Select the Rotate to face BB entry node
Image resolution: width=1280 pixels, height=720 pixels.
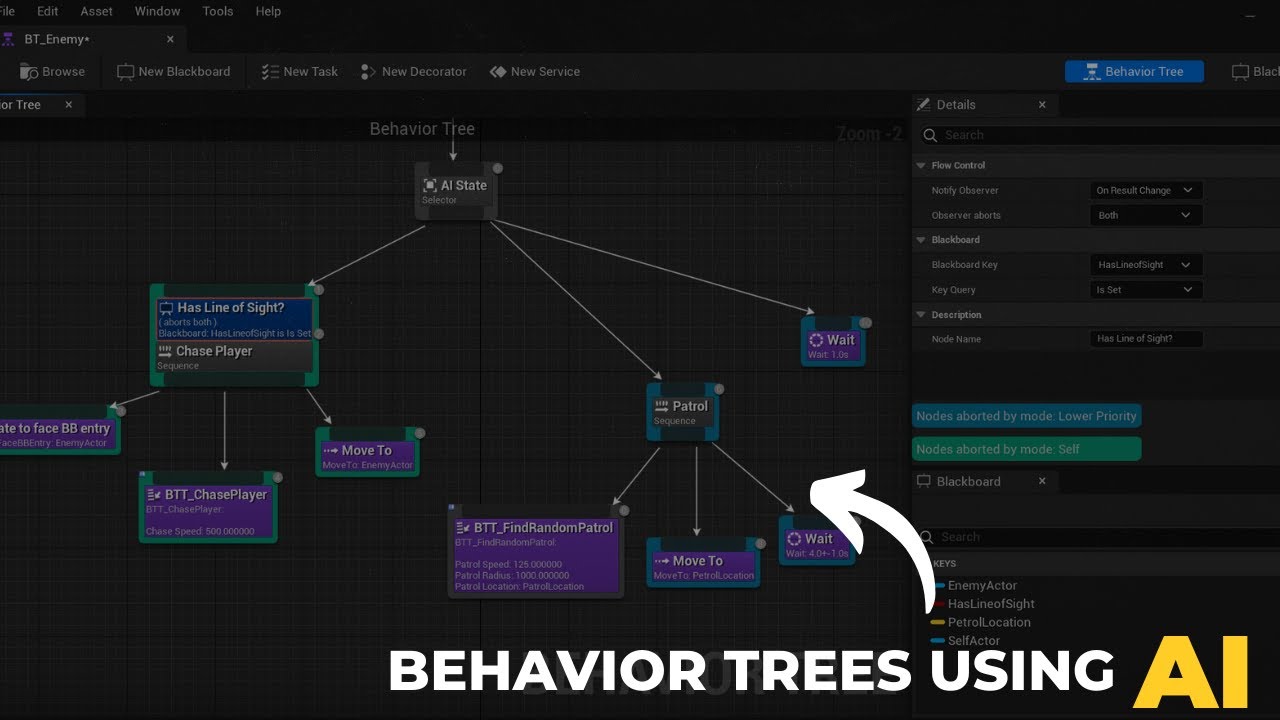click(x=58, y=430)
